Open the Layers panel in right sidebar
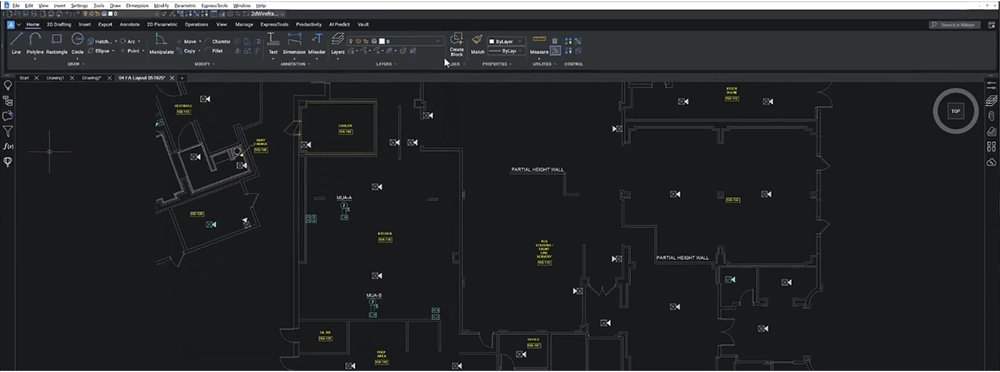Viewport: 1000px width, 372px height. click(x=991, y=100)
